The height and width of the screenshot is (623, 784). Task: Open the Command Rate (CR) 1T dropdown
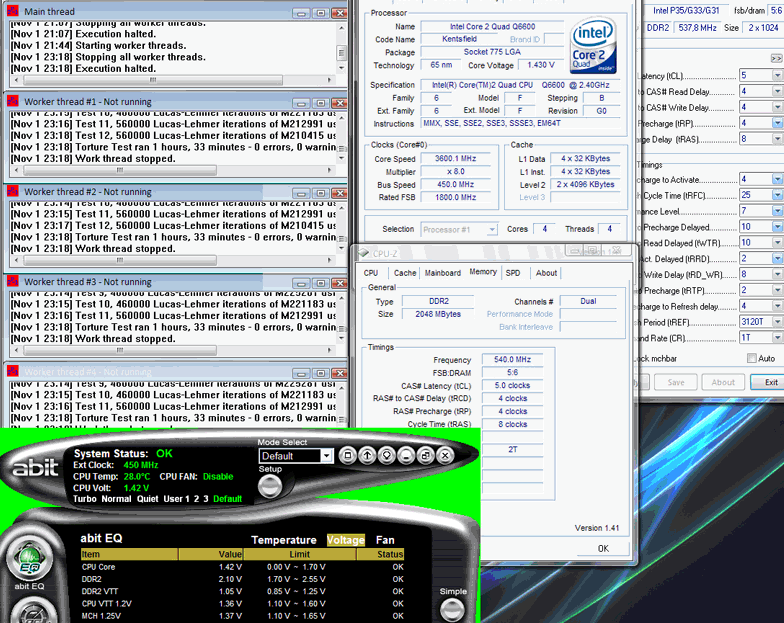tap(777, 338)
